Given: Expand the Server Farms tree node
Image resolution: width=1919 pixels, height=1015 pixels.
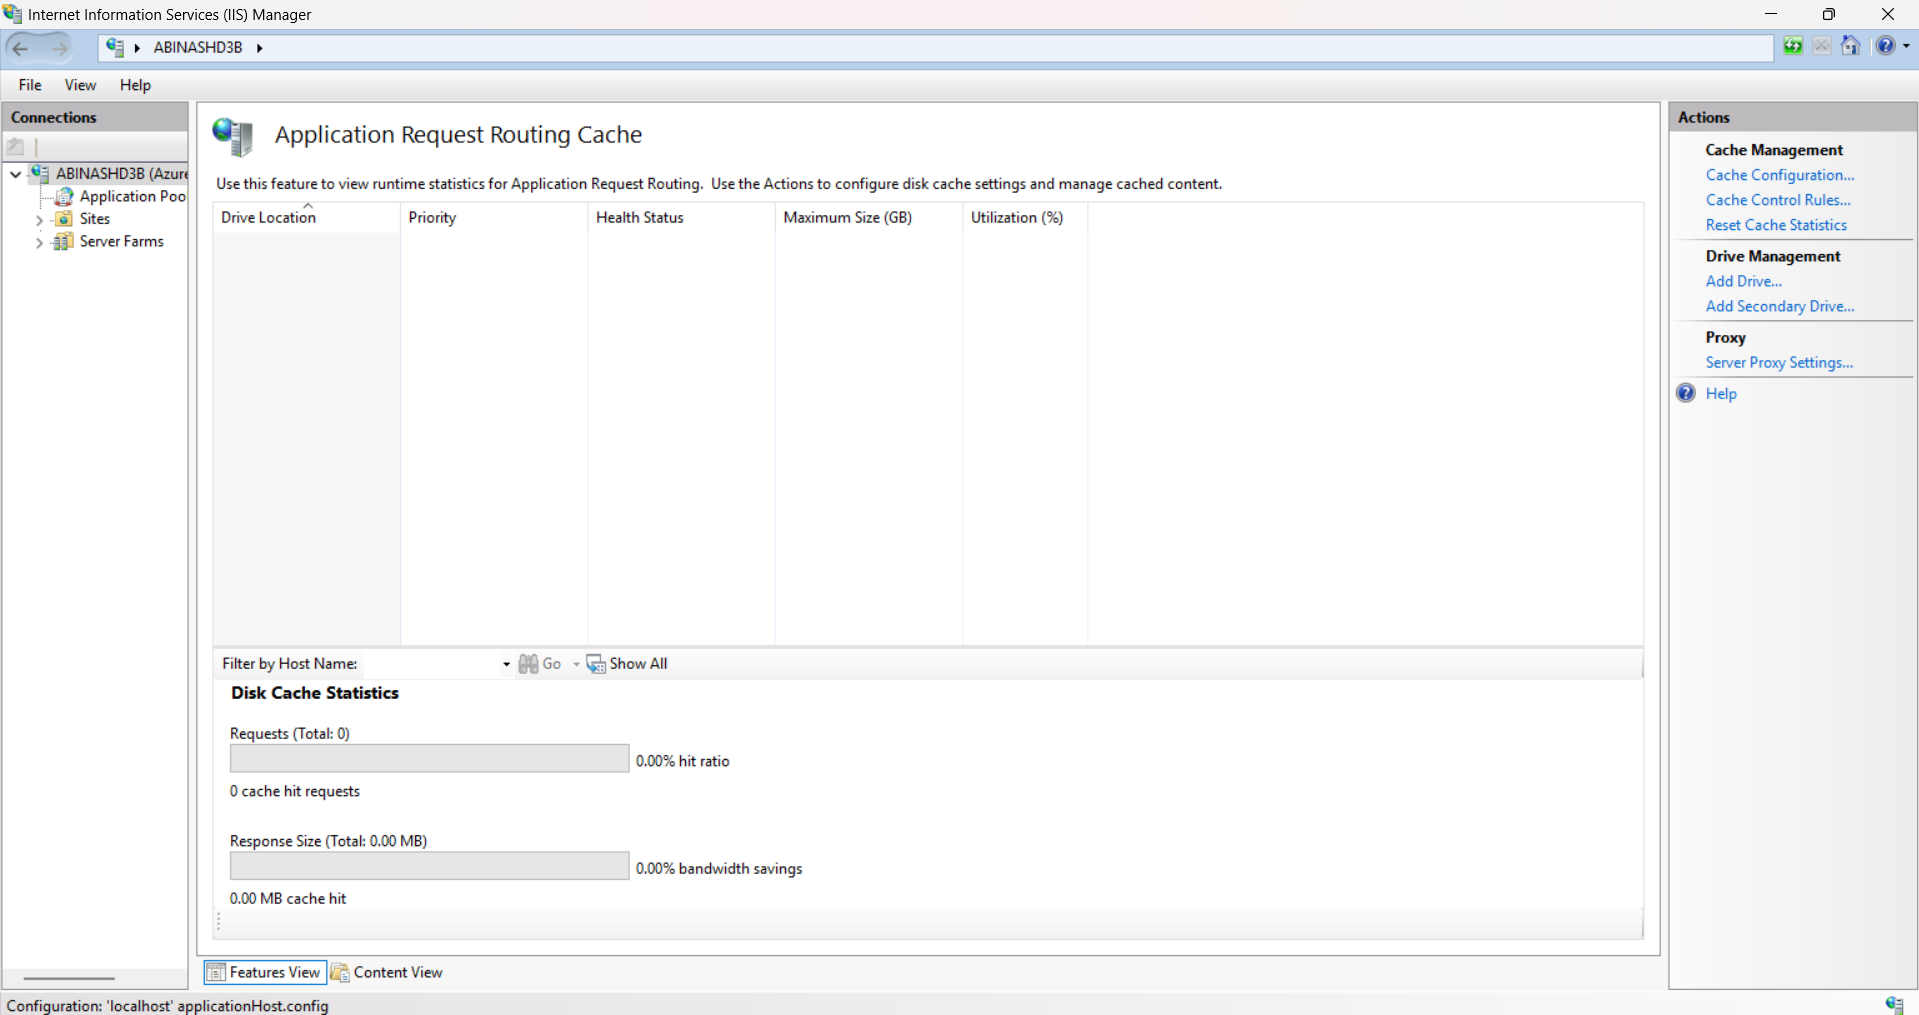Looking at the screenshot, I should (x=39, y=242).
